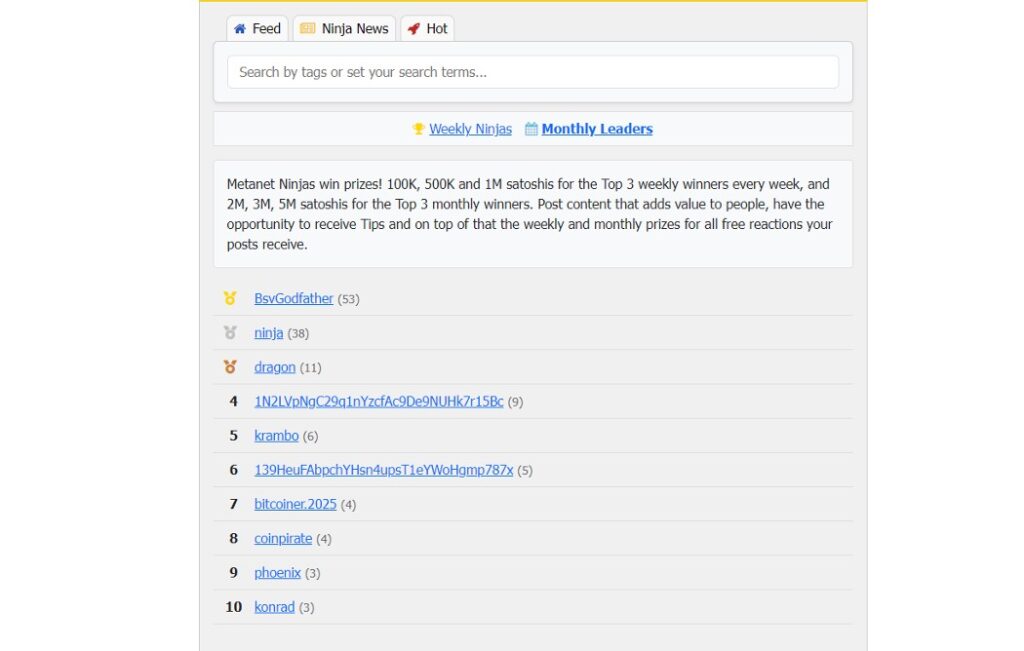Click the home icon on Feed tab

click(x=240, y=29)
